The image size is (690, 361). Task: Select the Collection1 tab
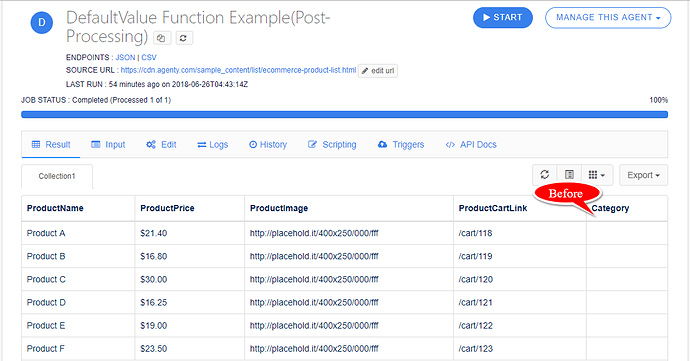[57, 176]
